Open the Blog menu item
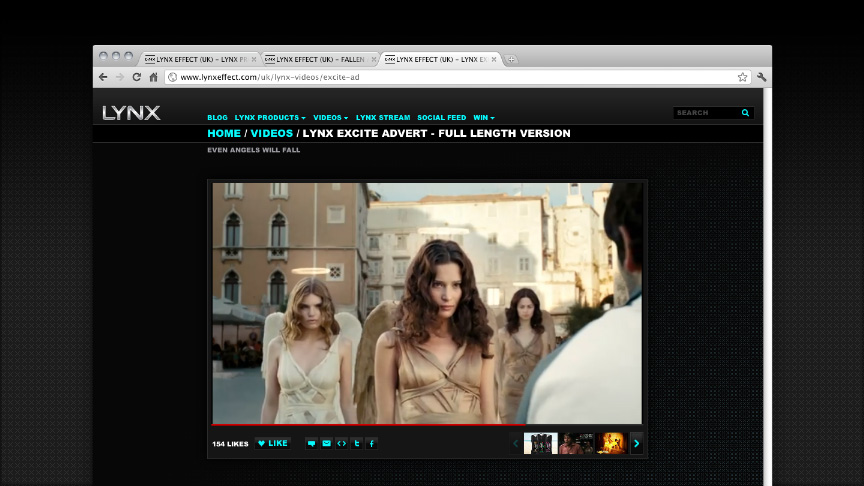 pos(217,118)
